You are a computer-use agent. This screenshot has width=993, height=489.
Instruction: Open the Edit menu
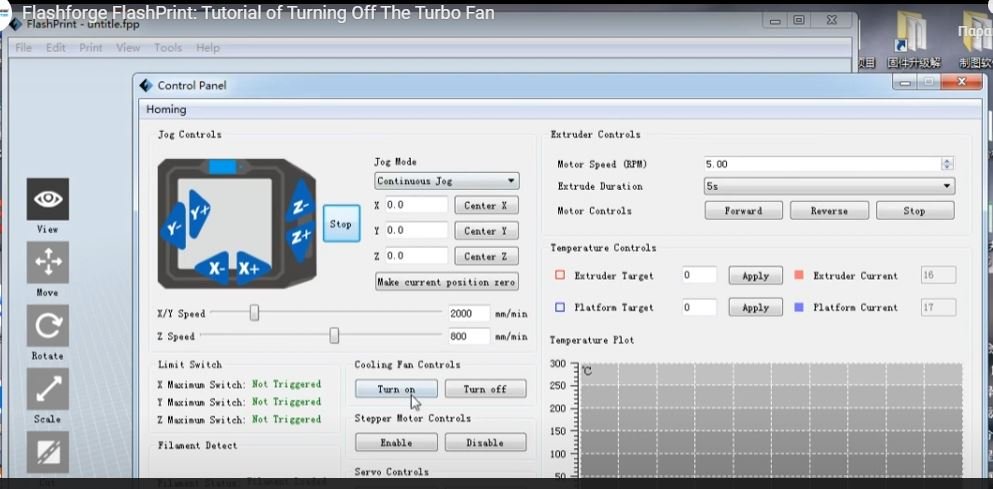(56, 48)
